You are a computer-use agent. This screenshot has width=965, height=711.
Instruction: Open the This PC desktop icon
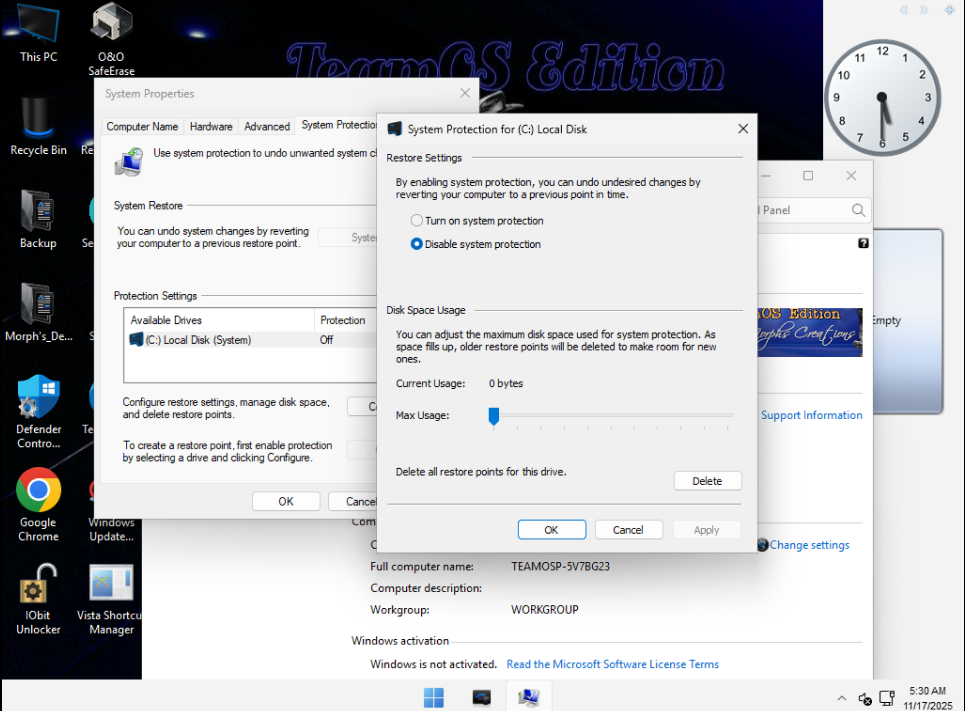(38, 32)
